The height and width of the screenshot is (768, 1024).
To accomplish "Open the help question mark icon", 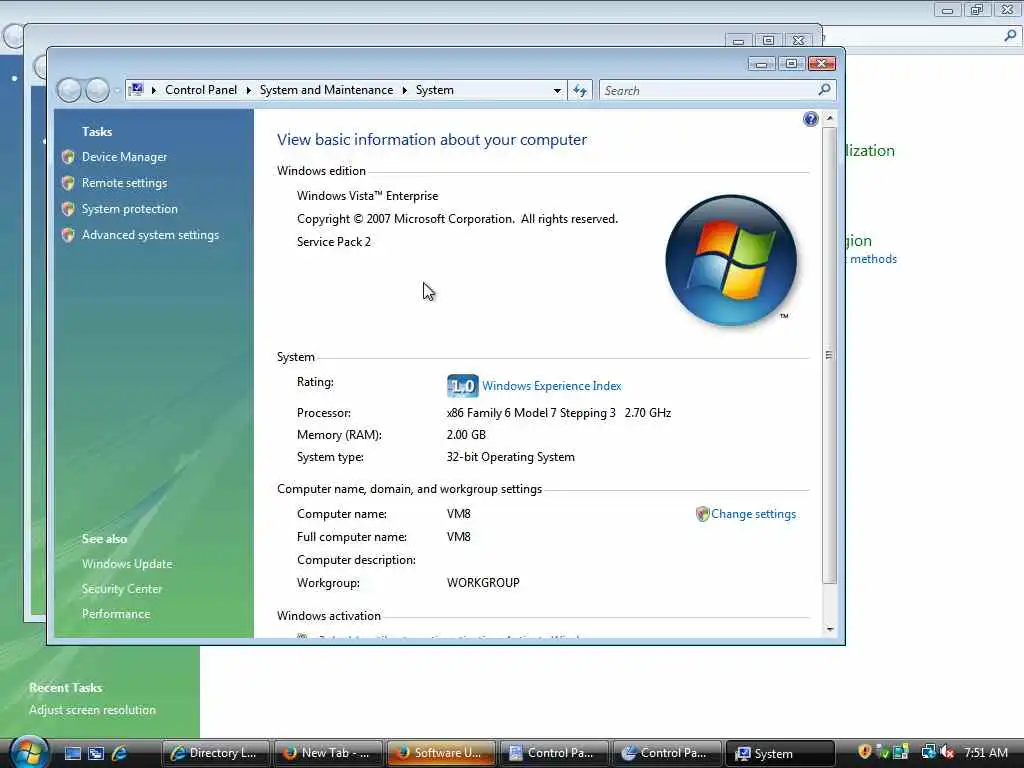I will click(x=810, y=119).
